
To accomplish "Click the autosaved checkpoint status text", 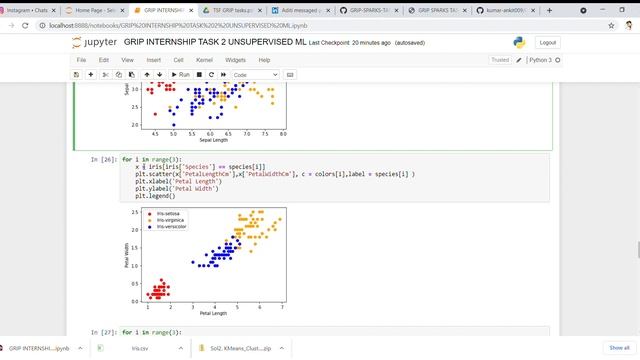I will point(410,43).
